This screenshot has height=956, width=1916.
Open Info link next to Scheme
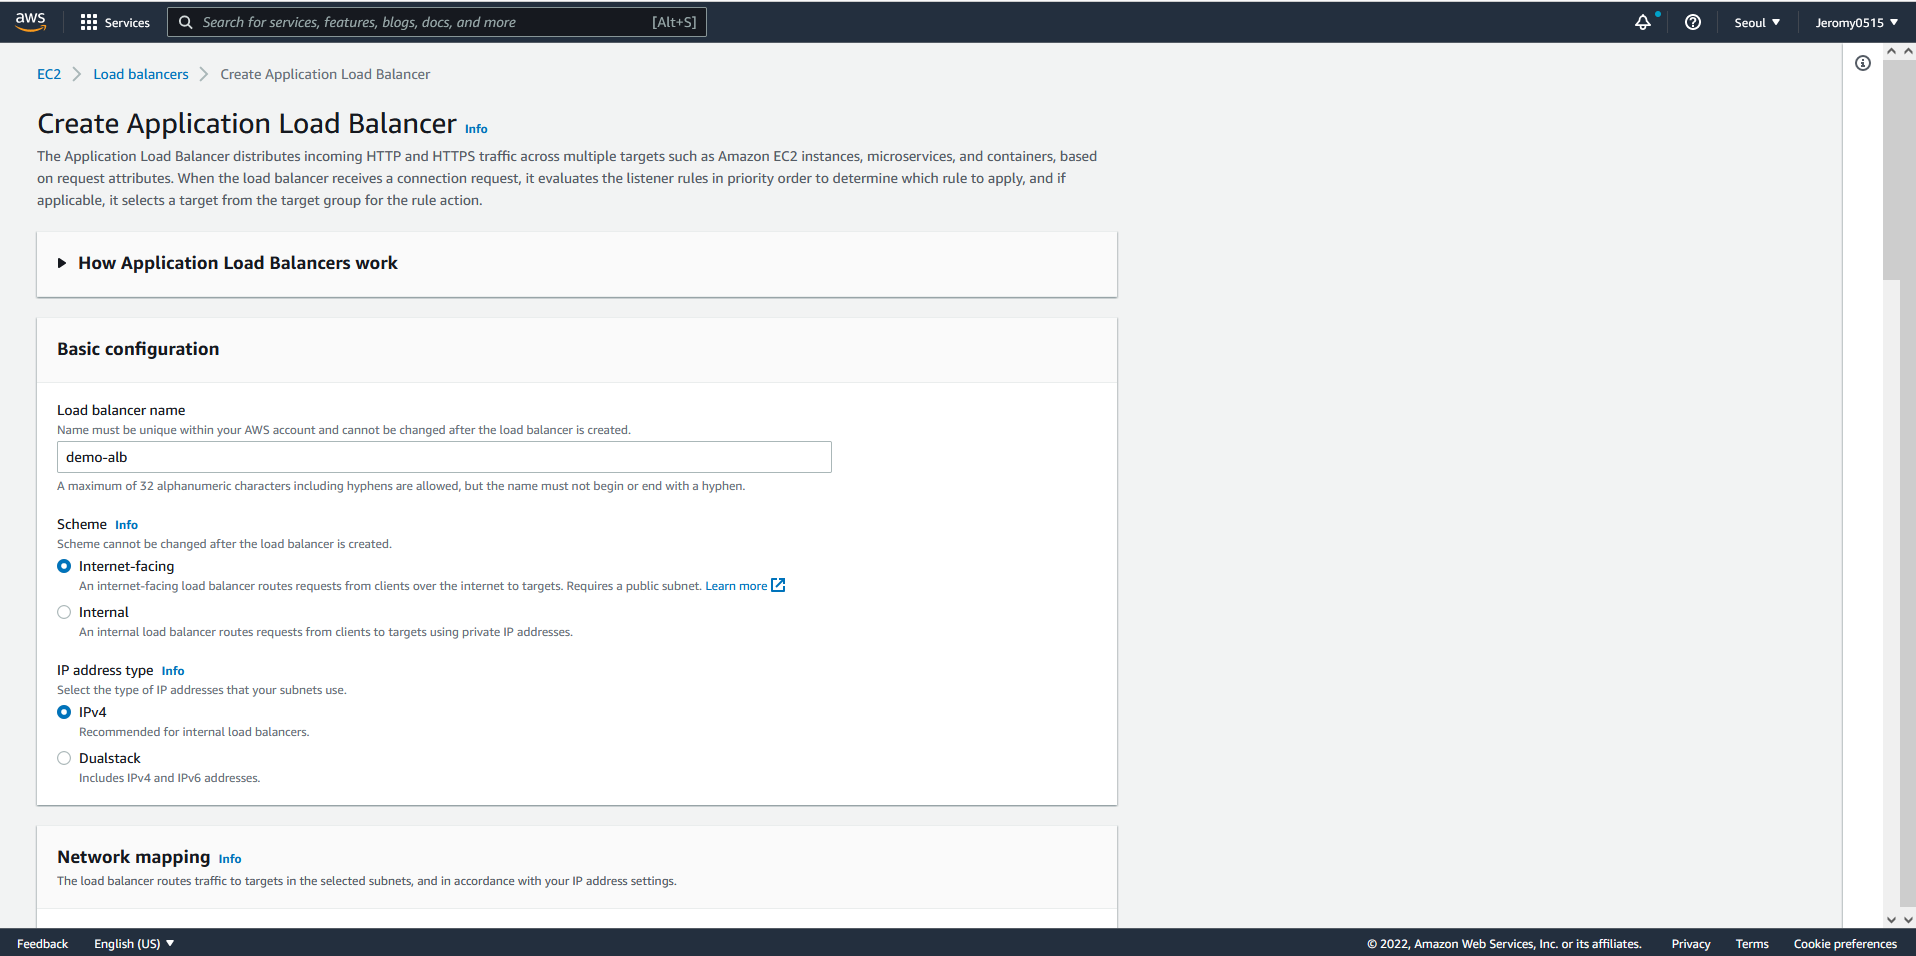126,525
